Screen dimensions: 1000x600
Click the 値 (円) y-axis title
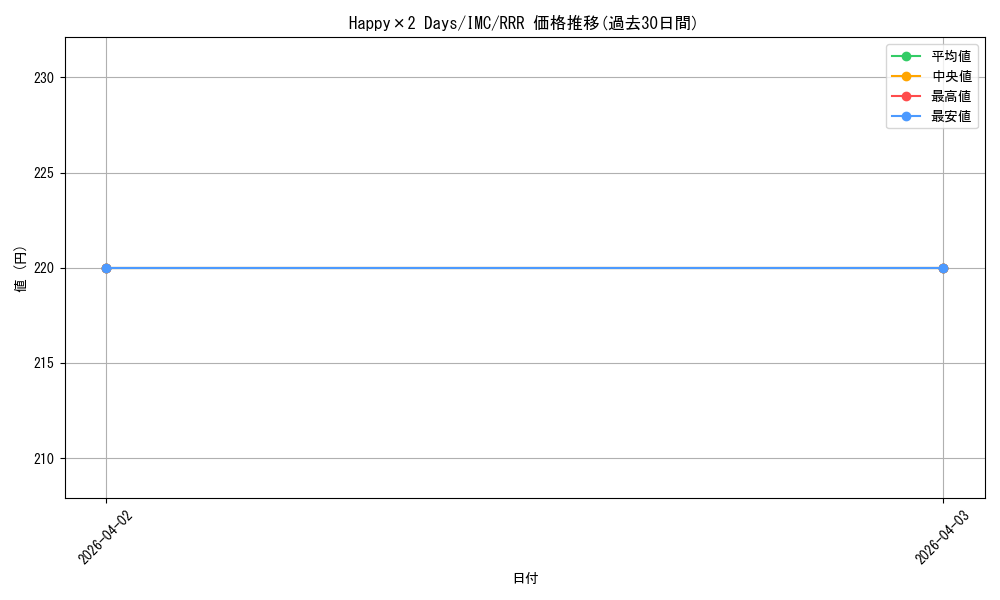click(21, 269)
